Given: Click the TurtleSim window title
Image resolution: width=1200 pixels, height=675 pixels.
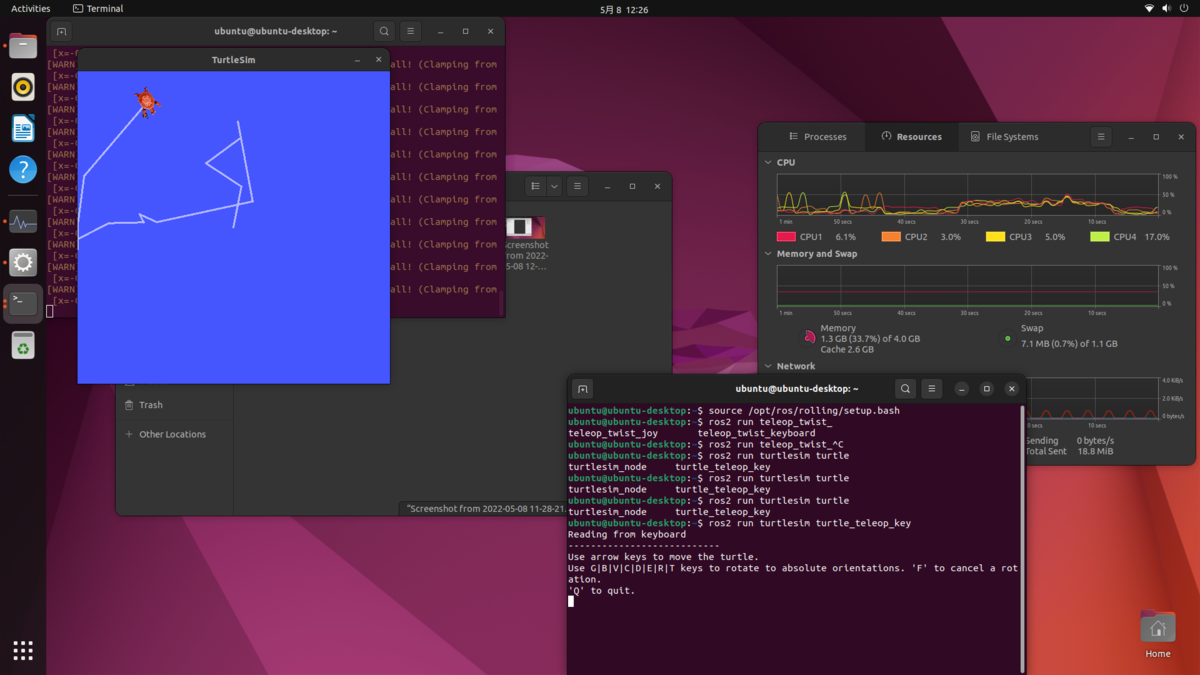Looking at the screenshot, I should [233, 60].
